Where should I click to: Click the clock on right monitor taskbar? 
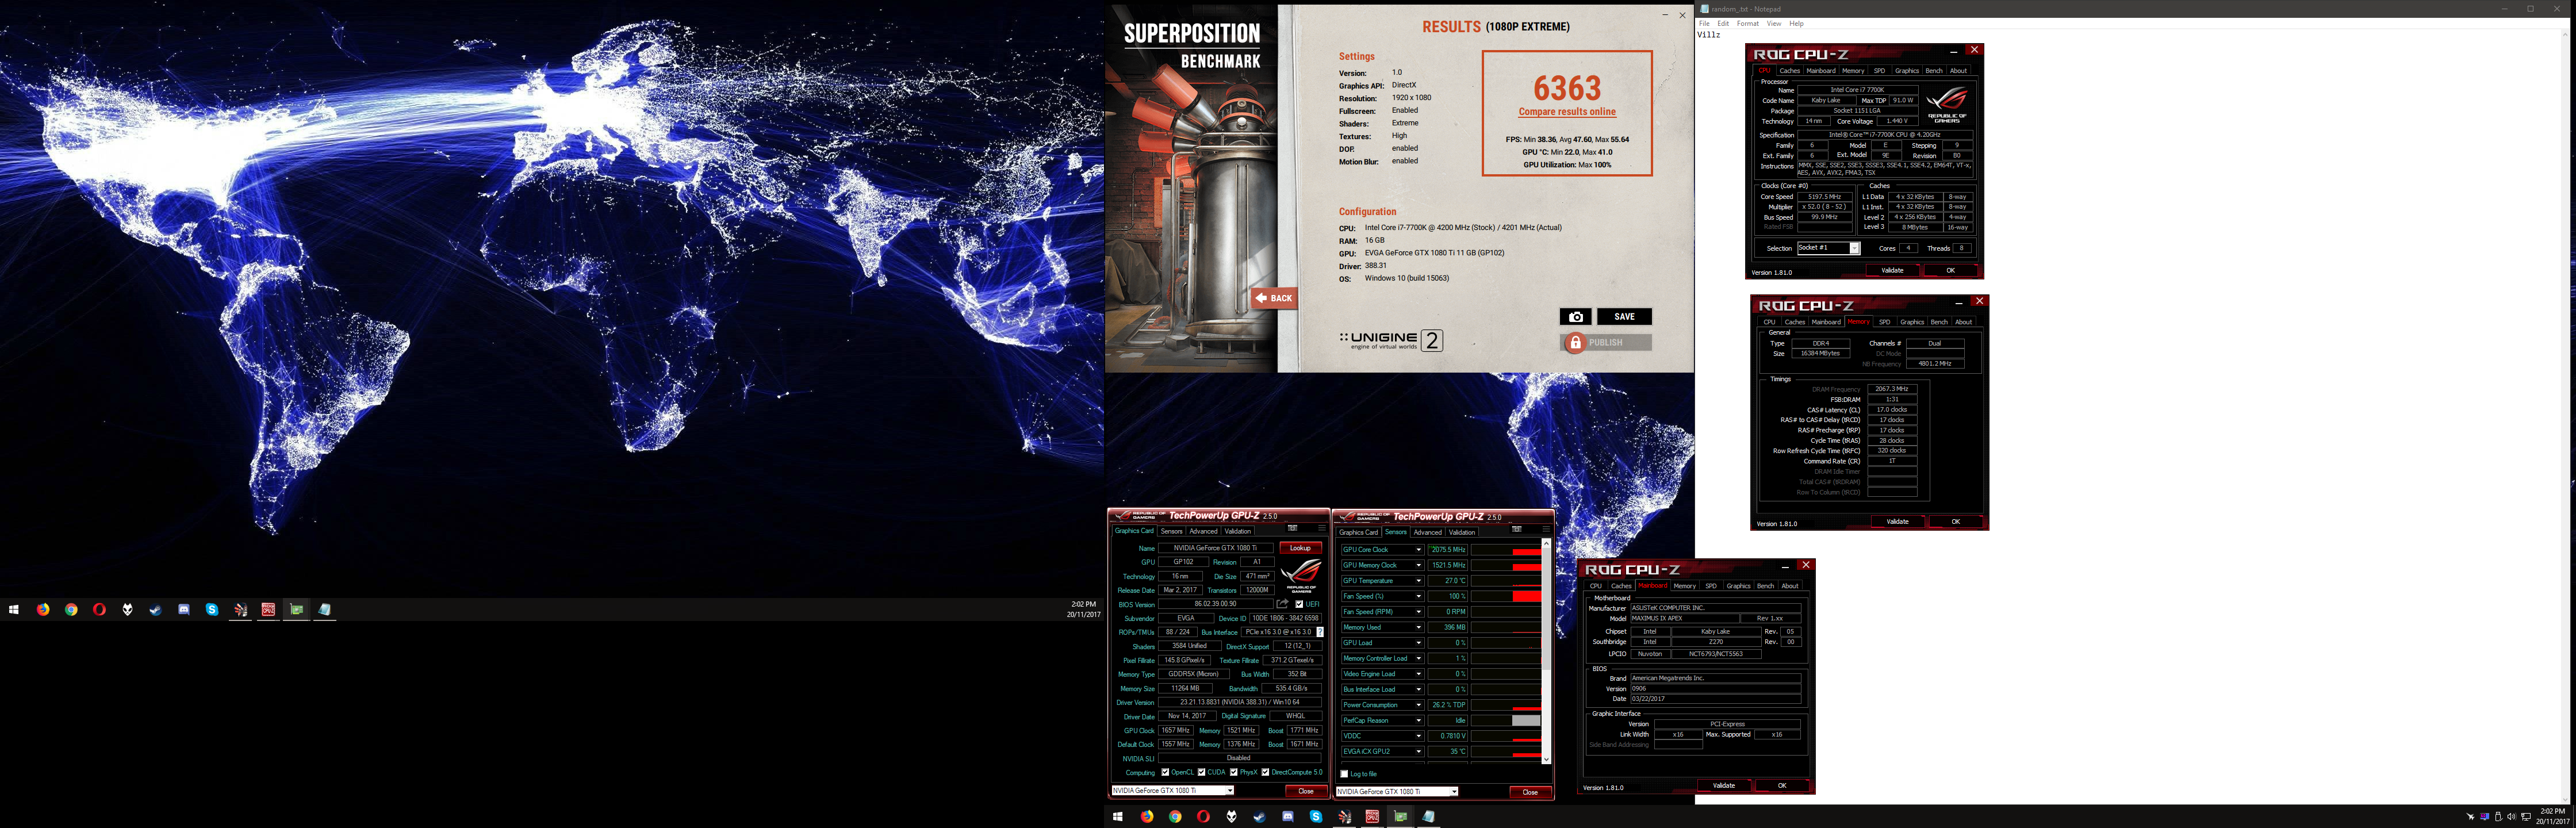(2553, 816)
